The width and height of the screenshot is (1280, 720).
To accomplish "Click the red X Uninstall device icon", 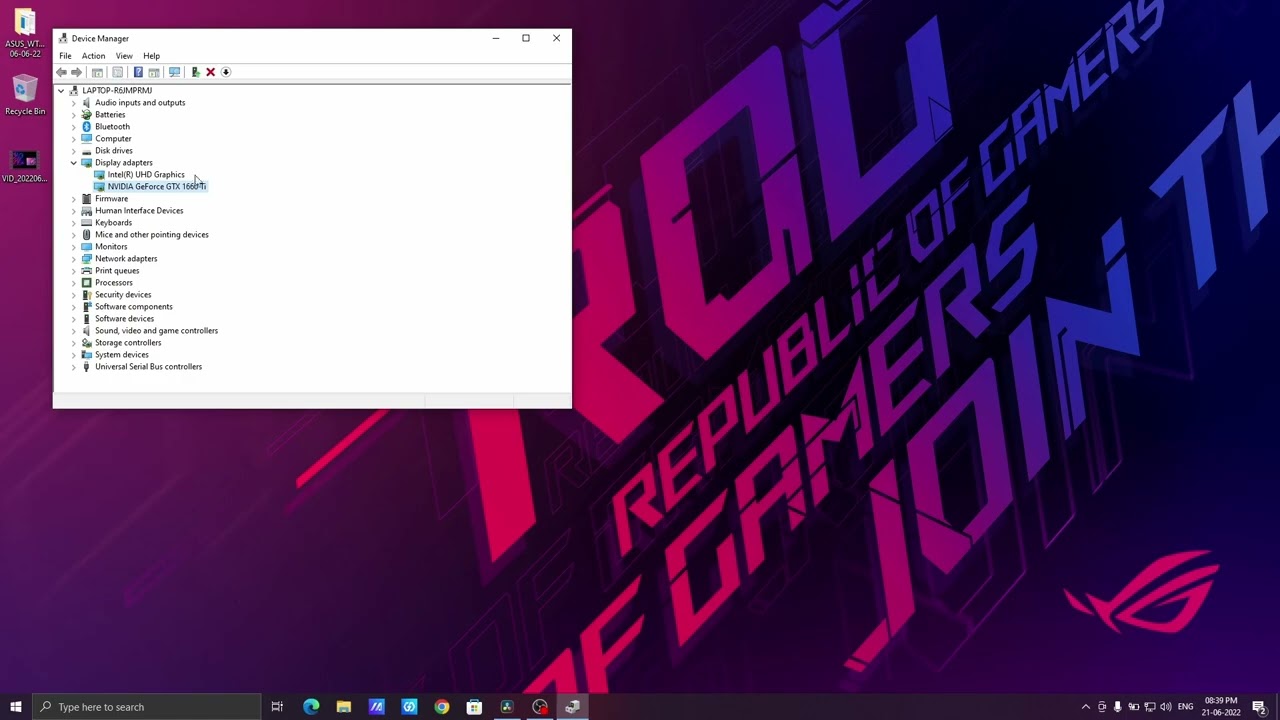I will click(210, 72).
